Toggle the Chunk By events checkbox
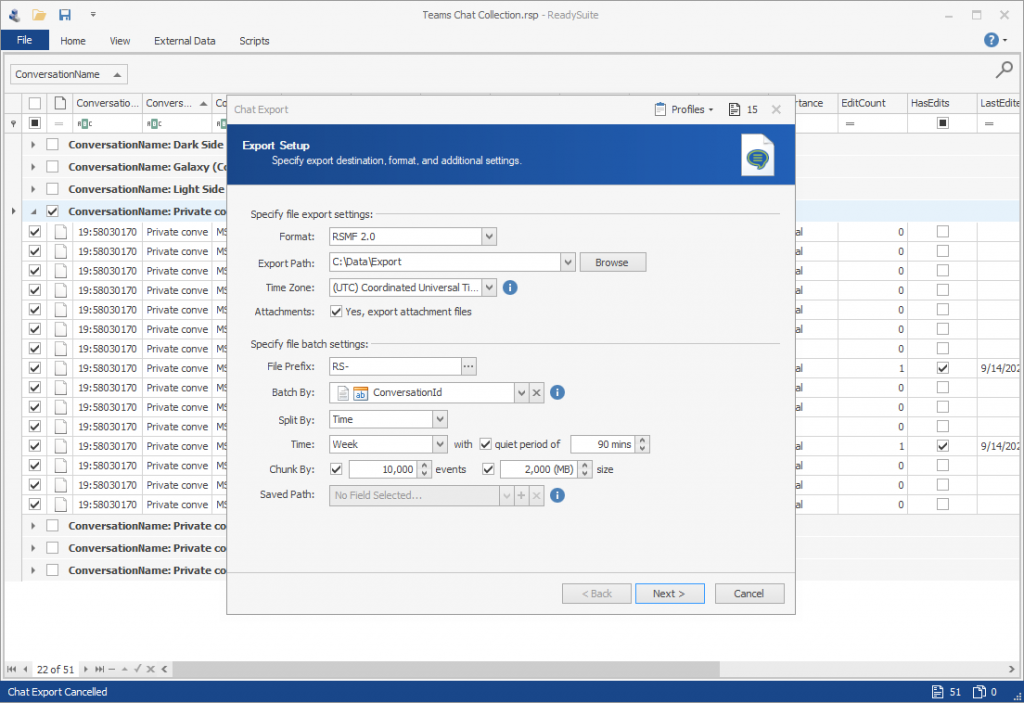Viewport: 1024px width, 703px height. tap(336, 469)
